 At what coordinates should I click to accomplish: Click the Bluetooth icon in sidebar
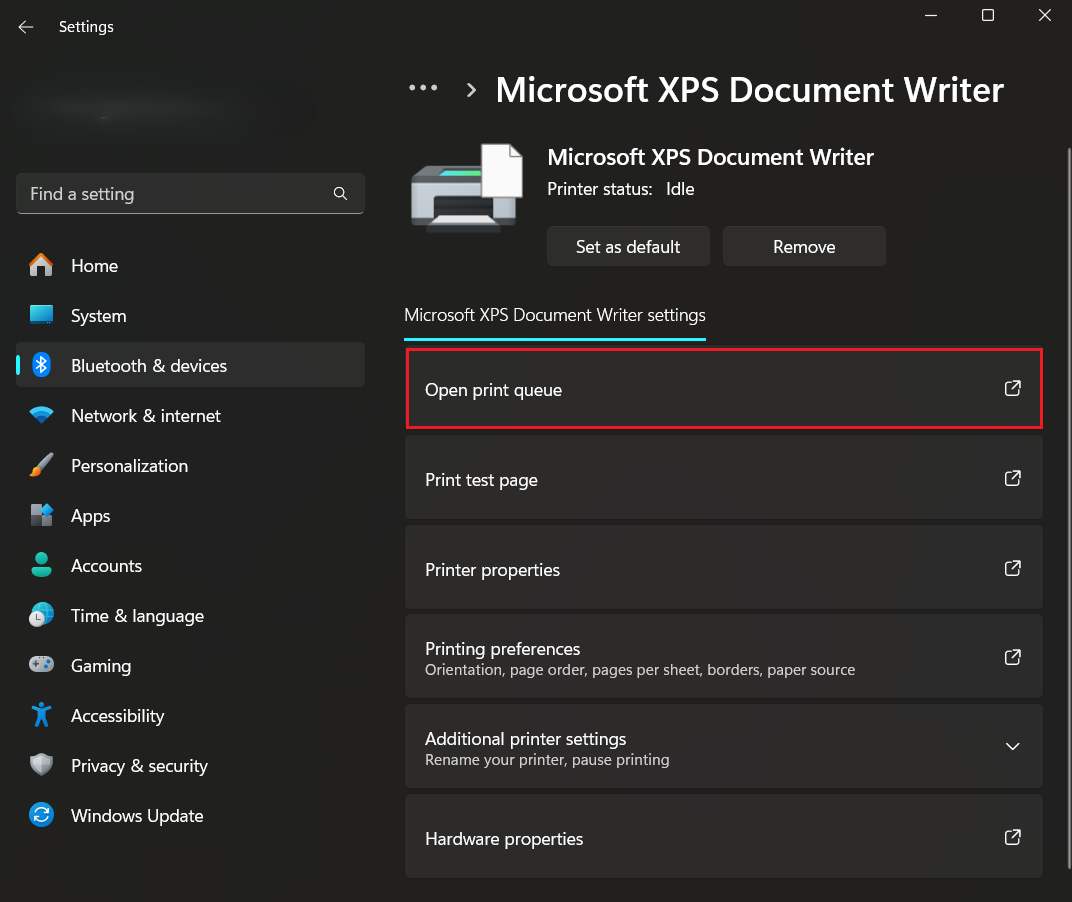click(41, 366)
